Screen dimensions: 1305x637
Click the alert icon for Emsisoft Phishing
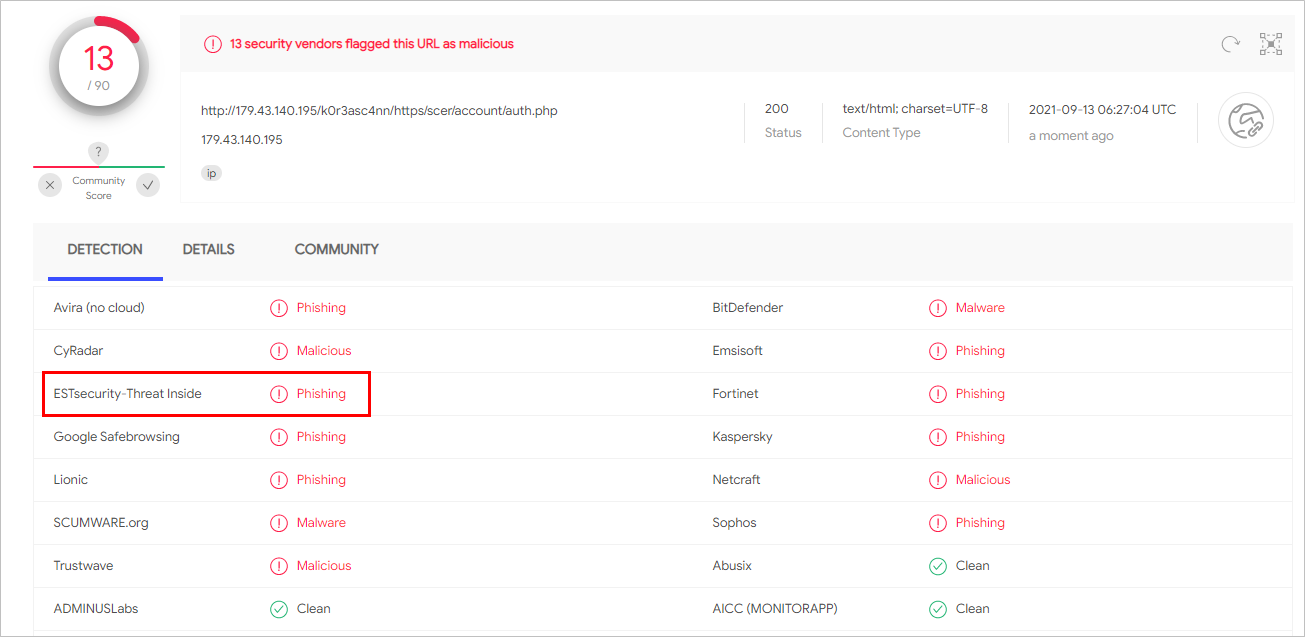click(938, 351)
